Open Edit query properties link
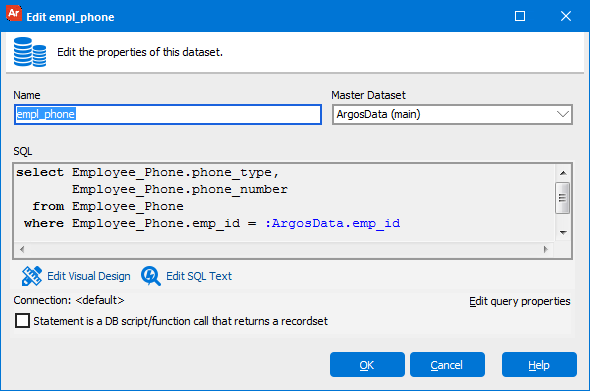This screenshot has width=590, height=391. click(520, 301)
